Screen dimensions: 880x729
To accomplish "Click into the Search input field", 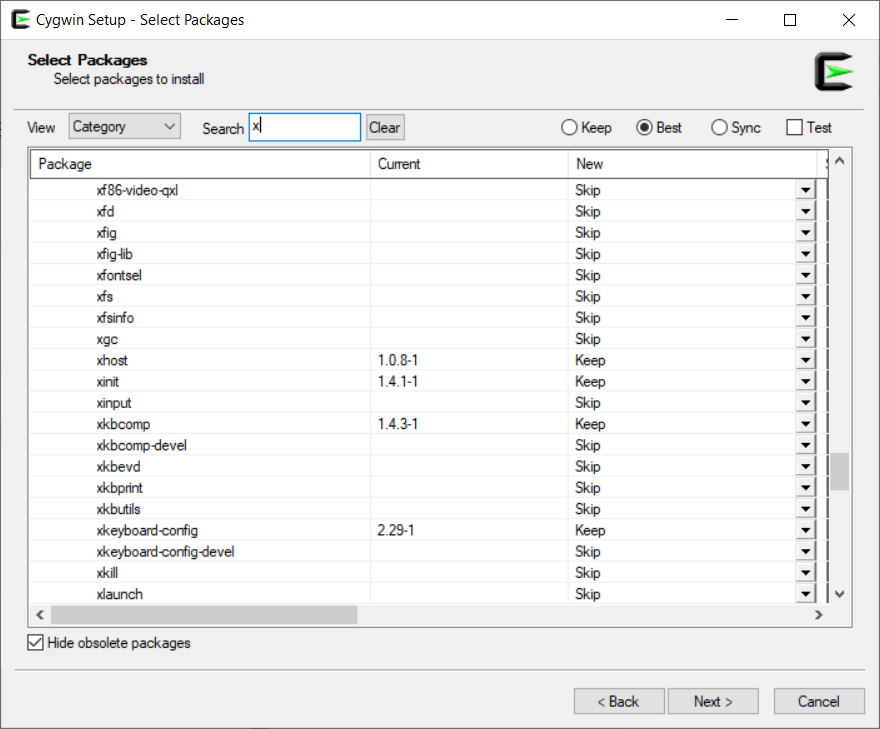I will click(305, 127).
